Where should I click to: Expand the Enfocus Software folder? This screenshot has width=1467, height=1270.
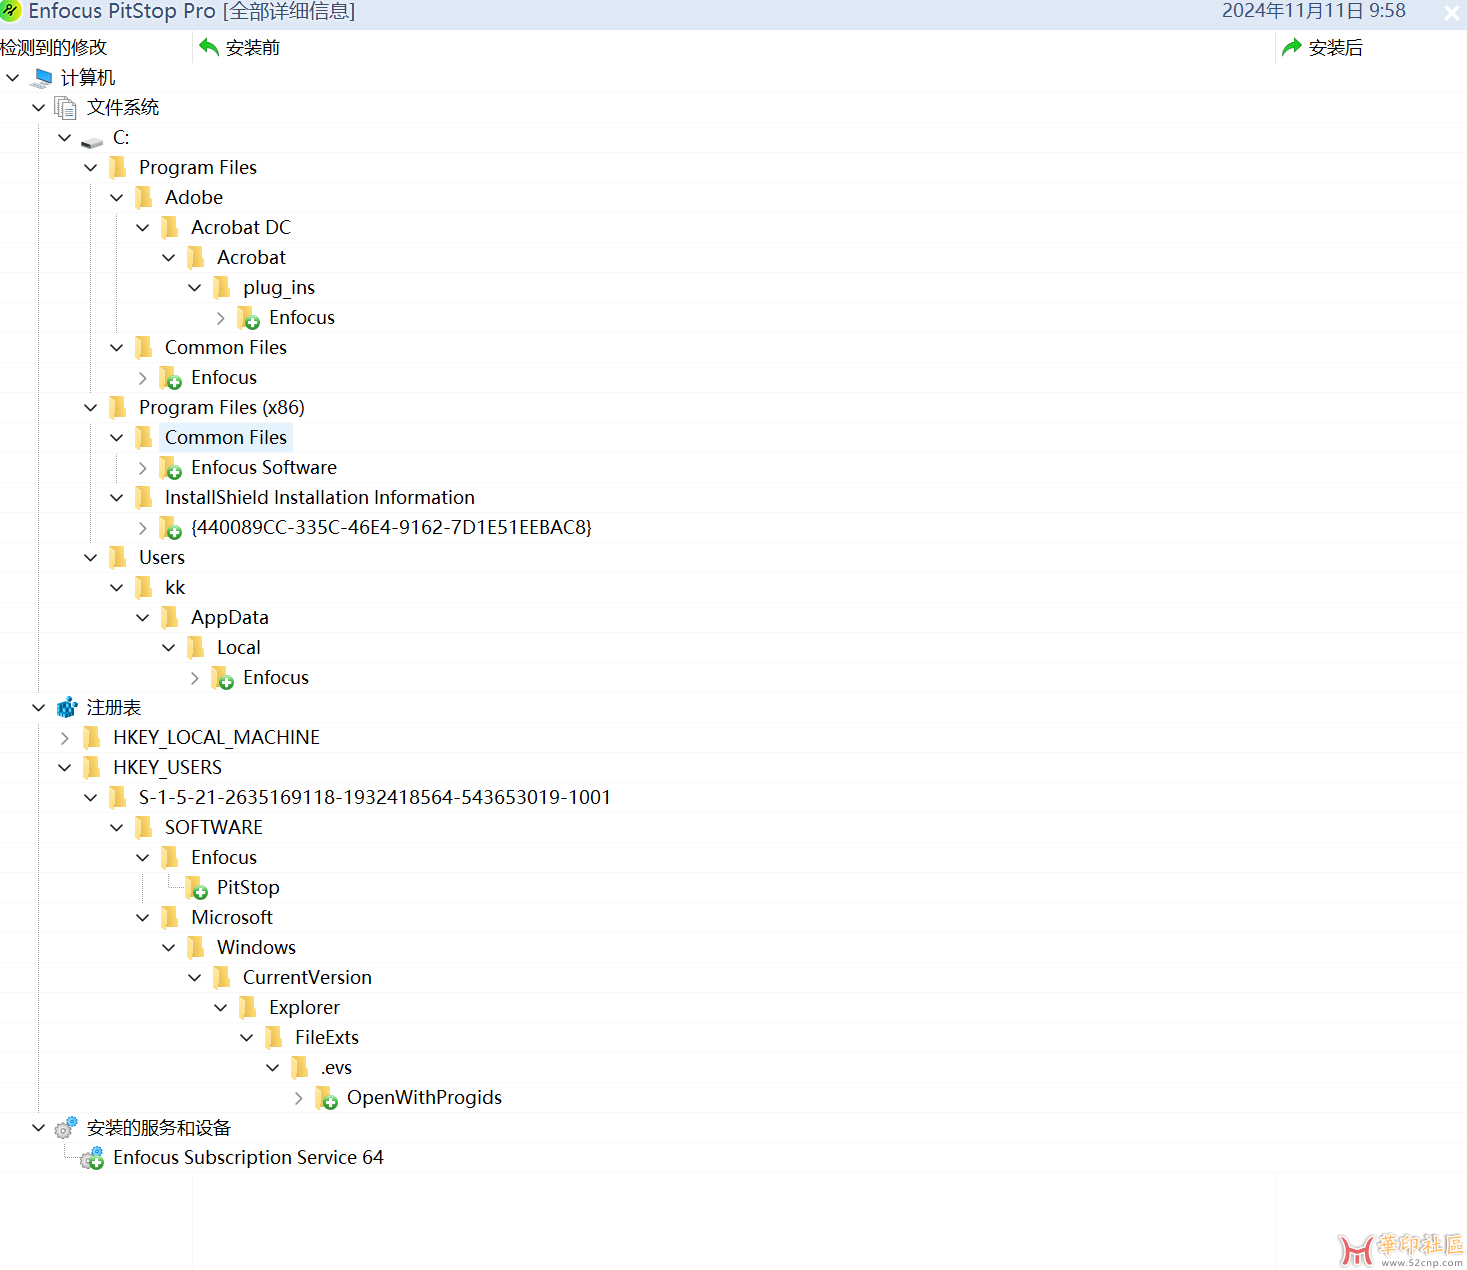(x=143, y=468)
